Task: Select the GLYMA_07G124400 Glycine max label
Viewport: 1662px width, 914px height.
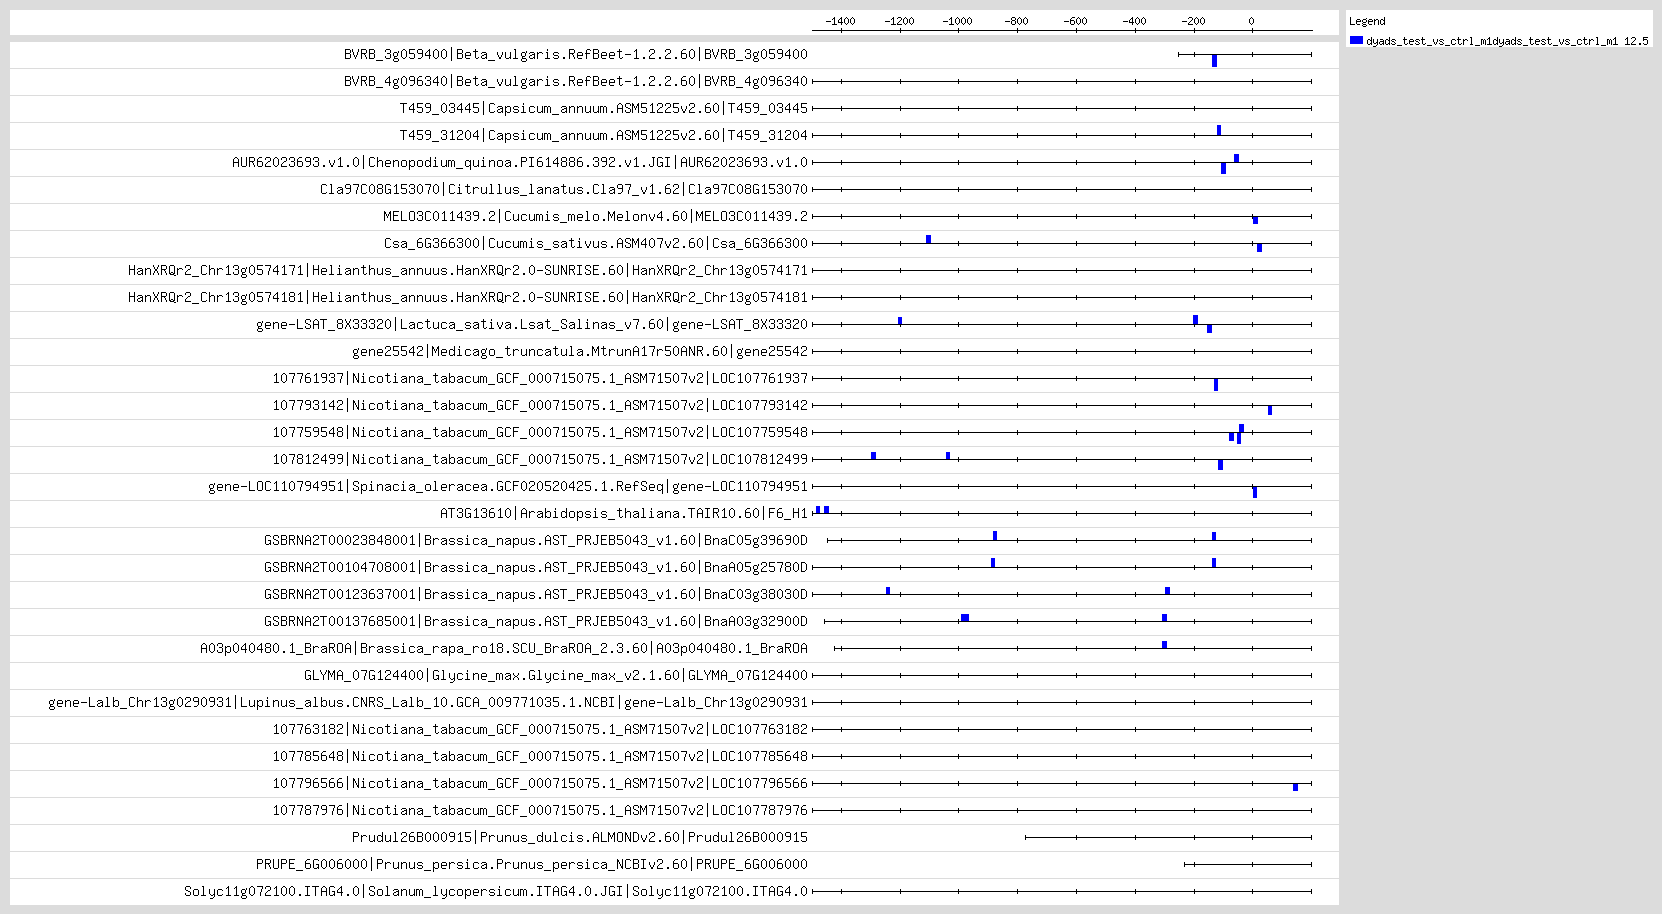Action: click(556, 675)
